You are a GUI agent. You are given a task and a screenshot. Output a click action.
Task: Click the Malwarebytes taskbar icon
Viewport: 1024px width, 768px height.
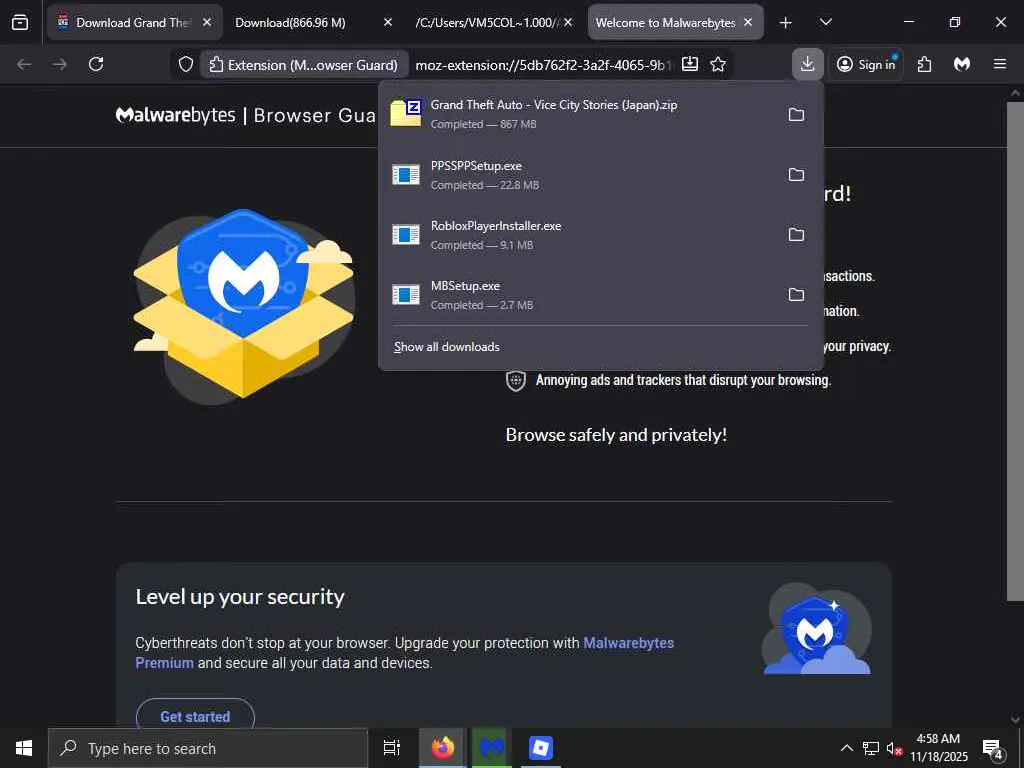pos(492,748)
